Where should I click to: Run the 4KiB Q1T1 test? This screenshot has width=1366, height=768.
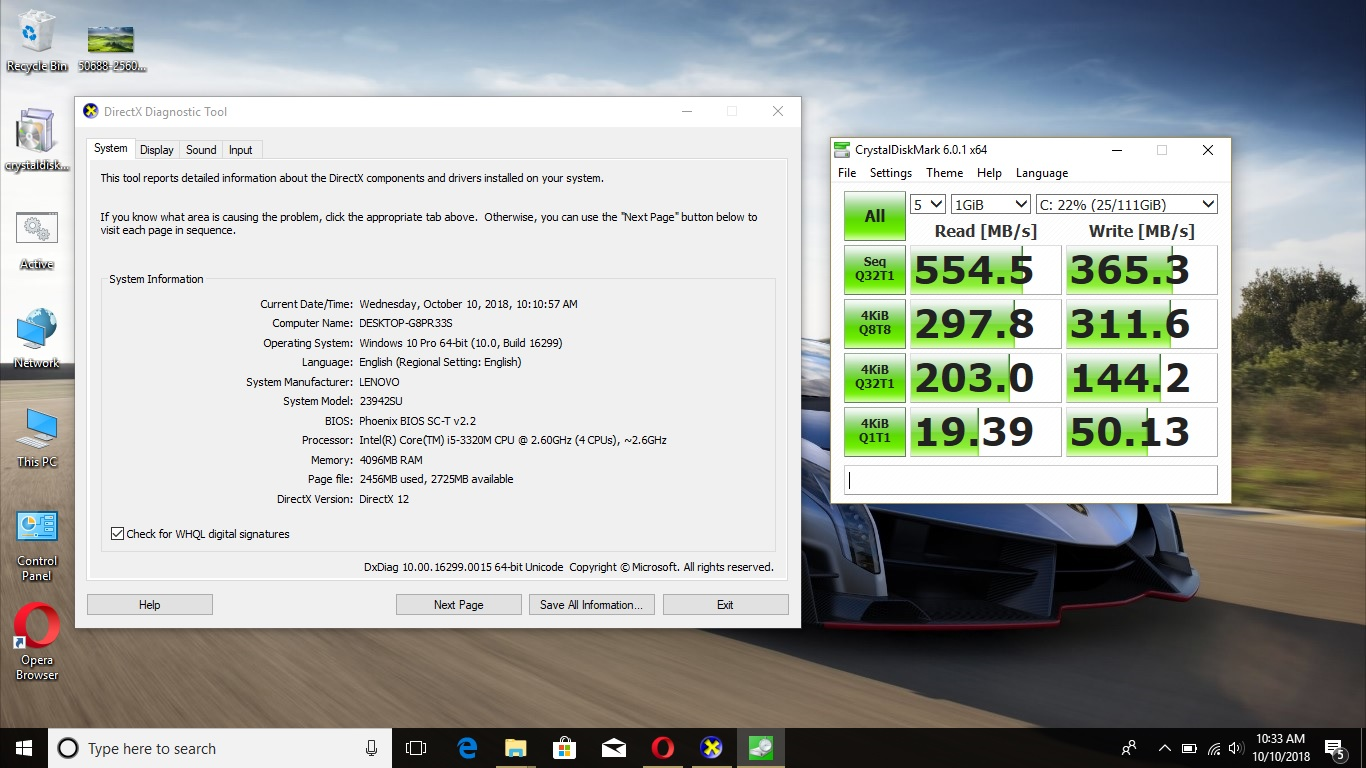[875, 432]
